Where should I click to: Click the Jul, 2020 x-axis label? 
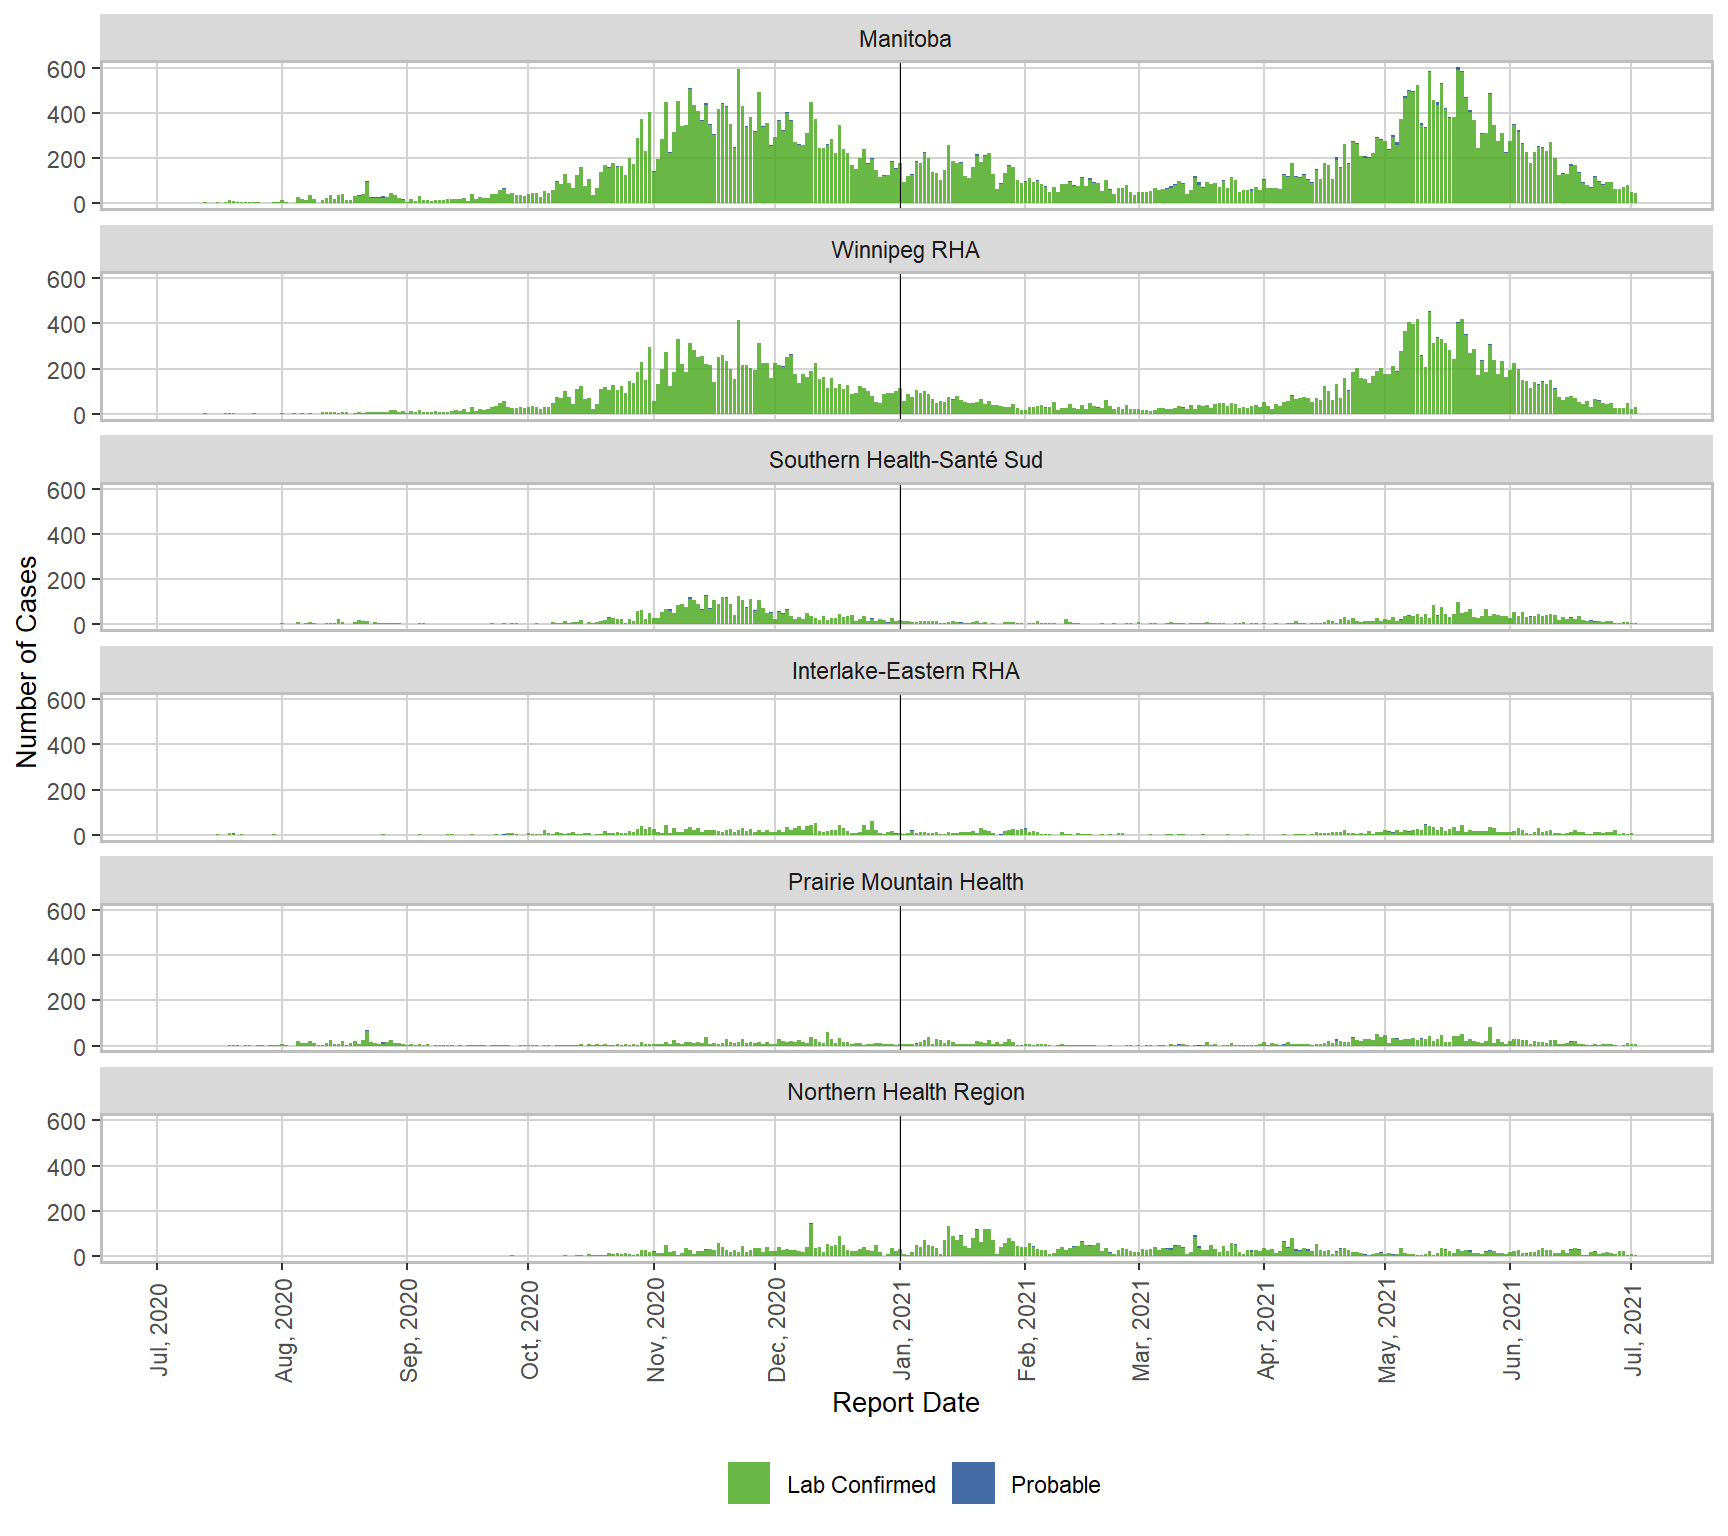point(159,1330)
